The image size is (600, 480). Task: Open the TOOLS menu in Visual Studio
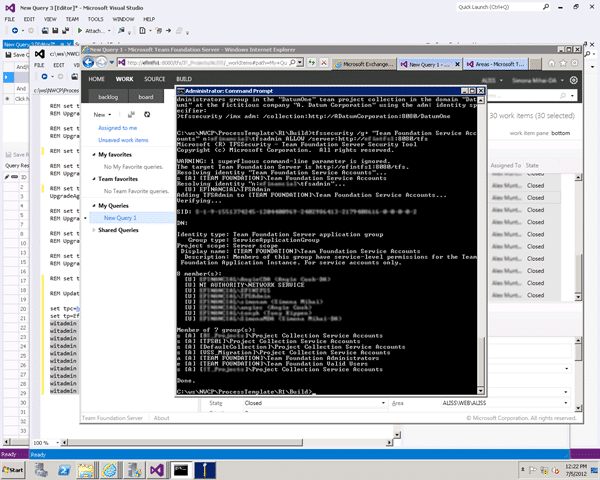[x=95, y=19]
